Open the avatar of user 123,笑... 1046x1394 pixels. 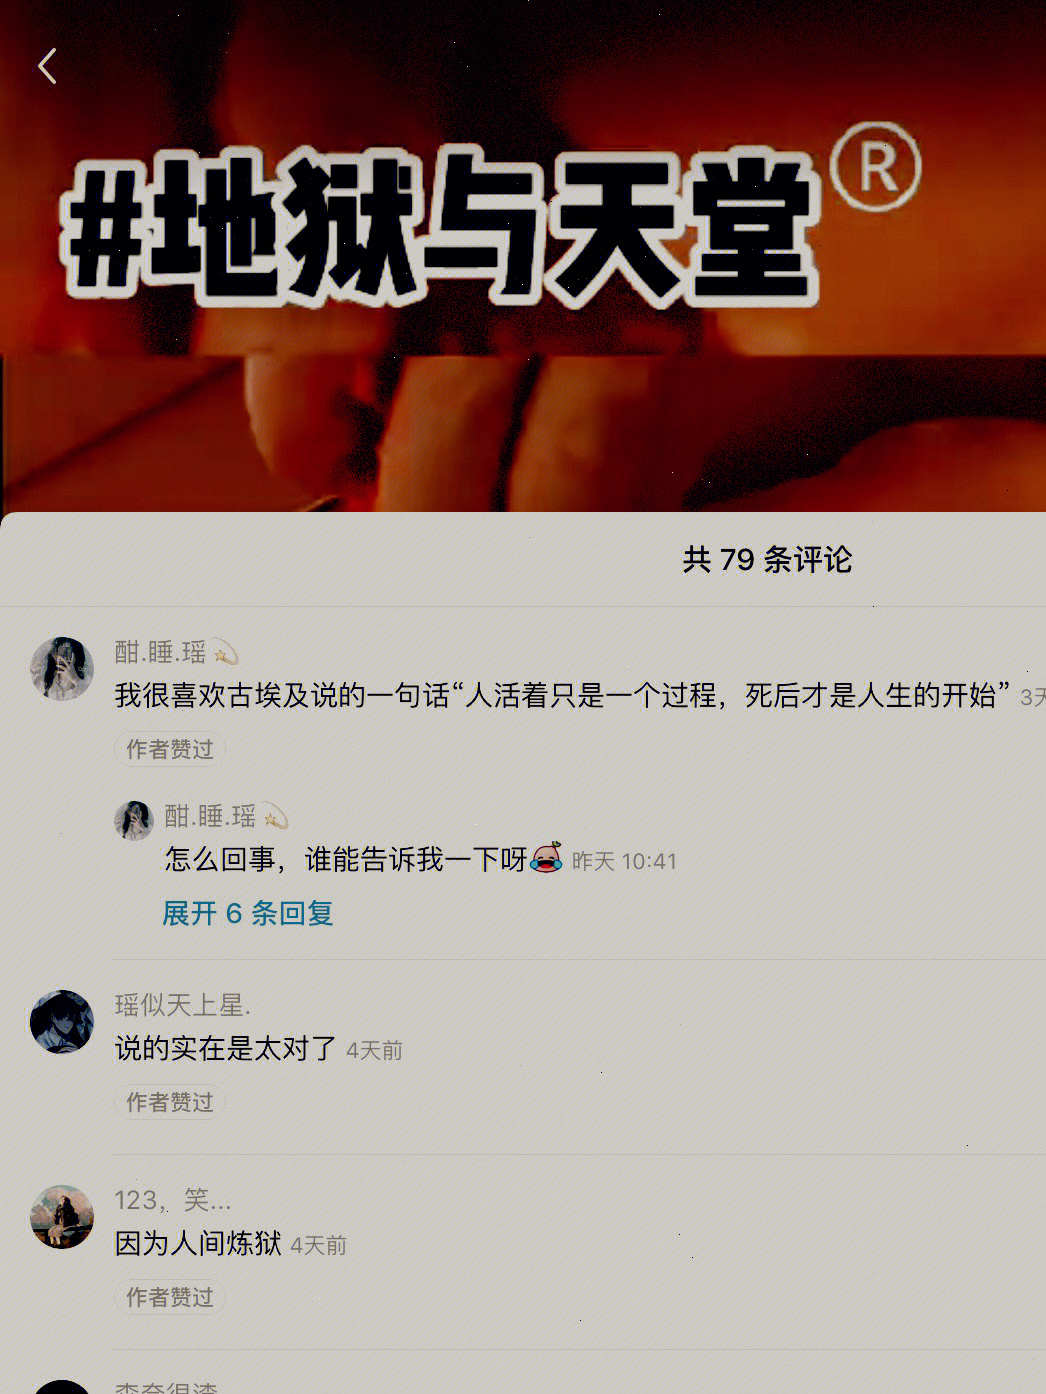62,1217
